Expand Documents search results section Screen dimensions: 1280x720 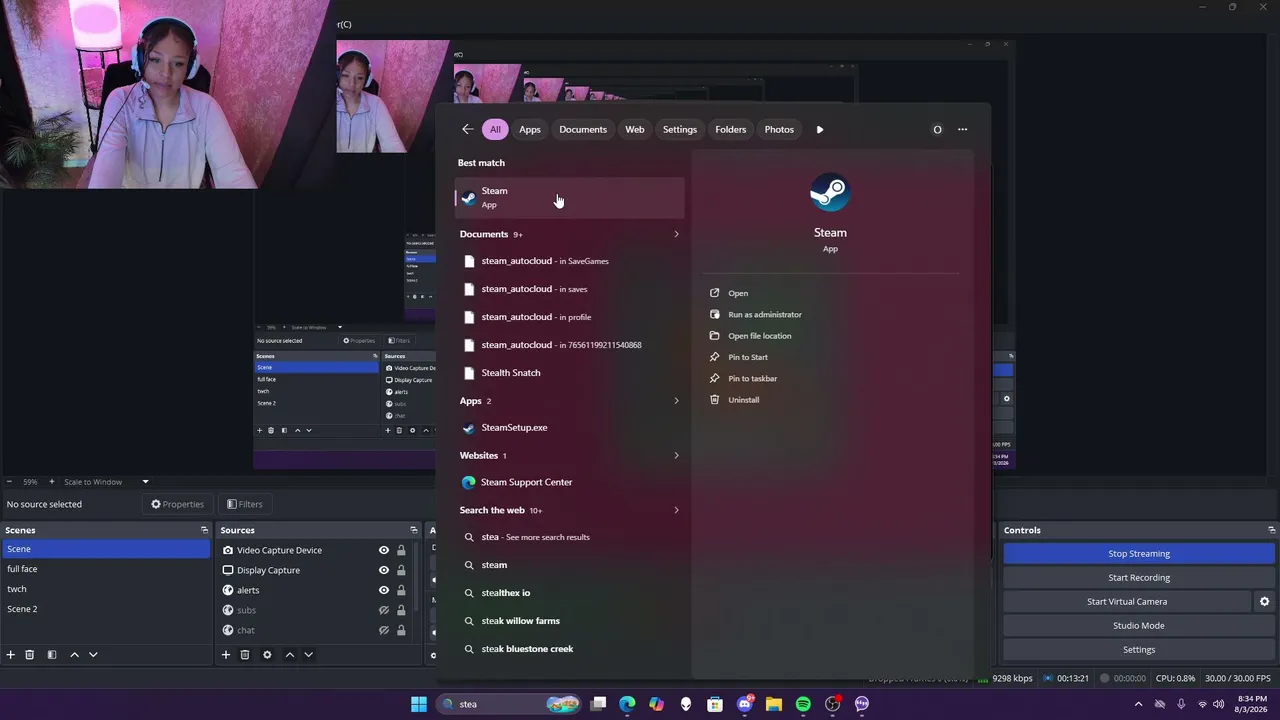pos(676,234)
